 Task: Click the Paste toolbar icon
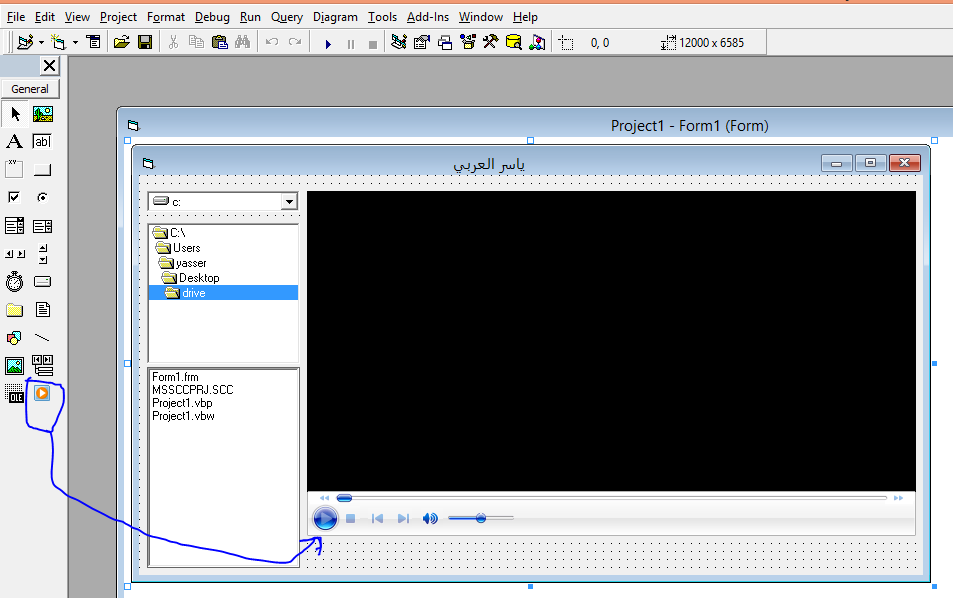(219, 43)
